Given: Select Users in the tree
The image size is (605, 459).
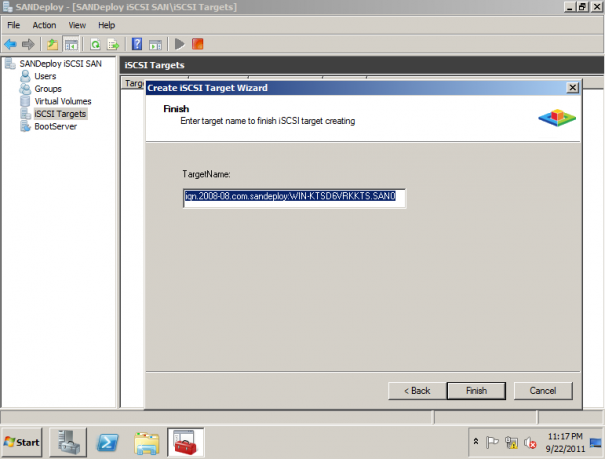Looking at the screenshot, I should [x=45, y=76].
